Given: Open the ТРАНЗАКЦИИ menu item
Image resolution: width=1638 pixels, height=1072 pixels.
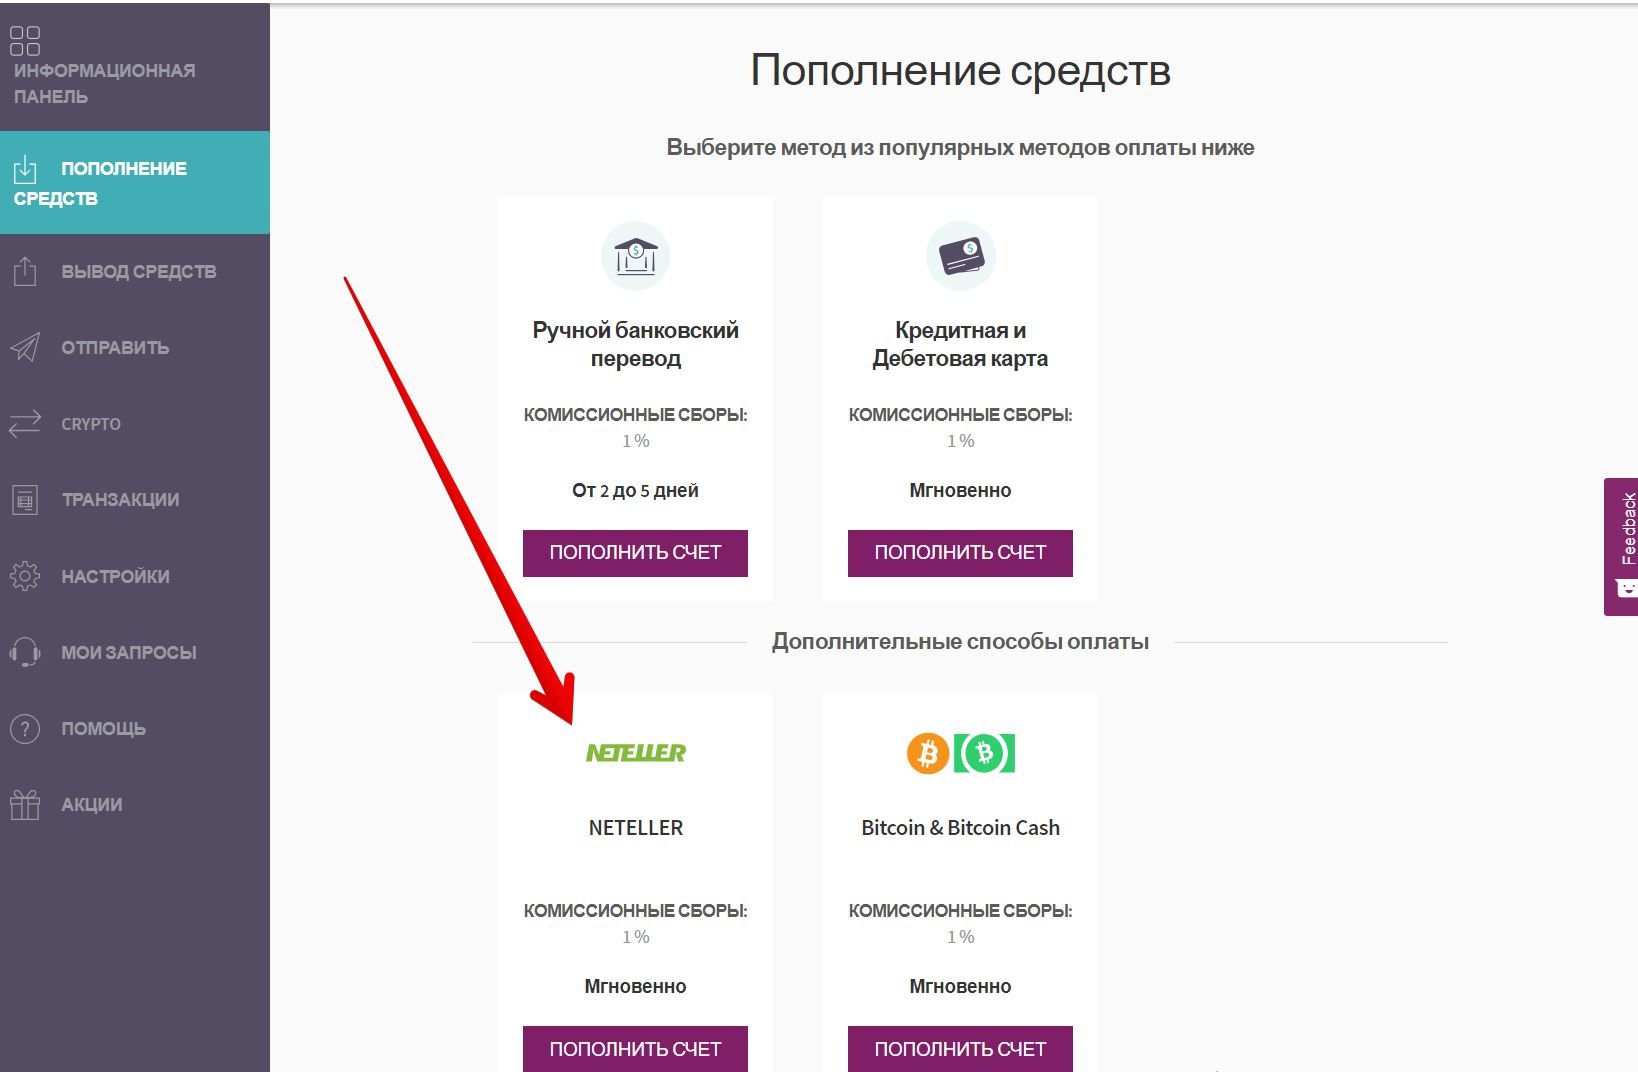Looking at the screenshot, I should [120, 500].
